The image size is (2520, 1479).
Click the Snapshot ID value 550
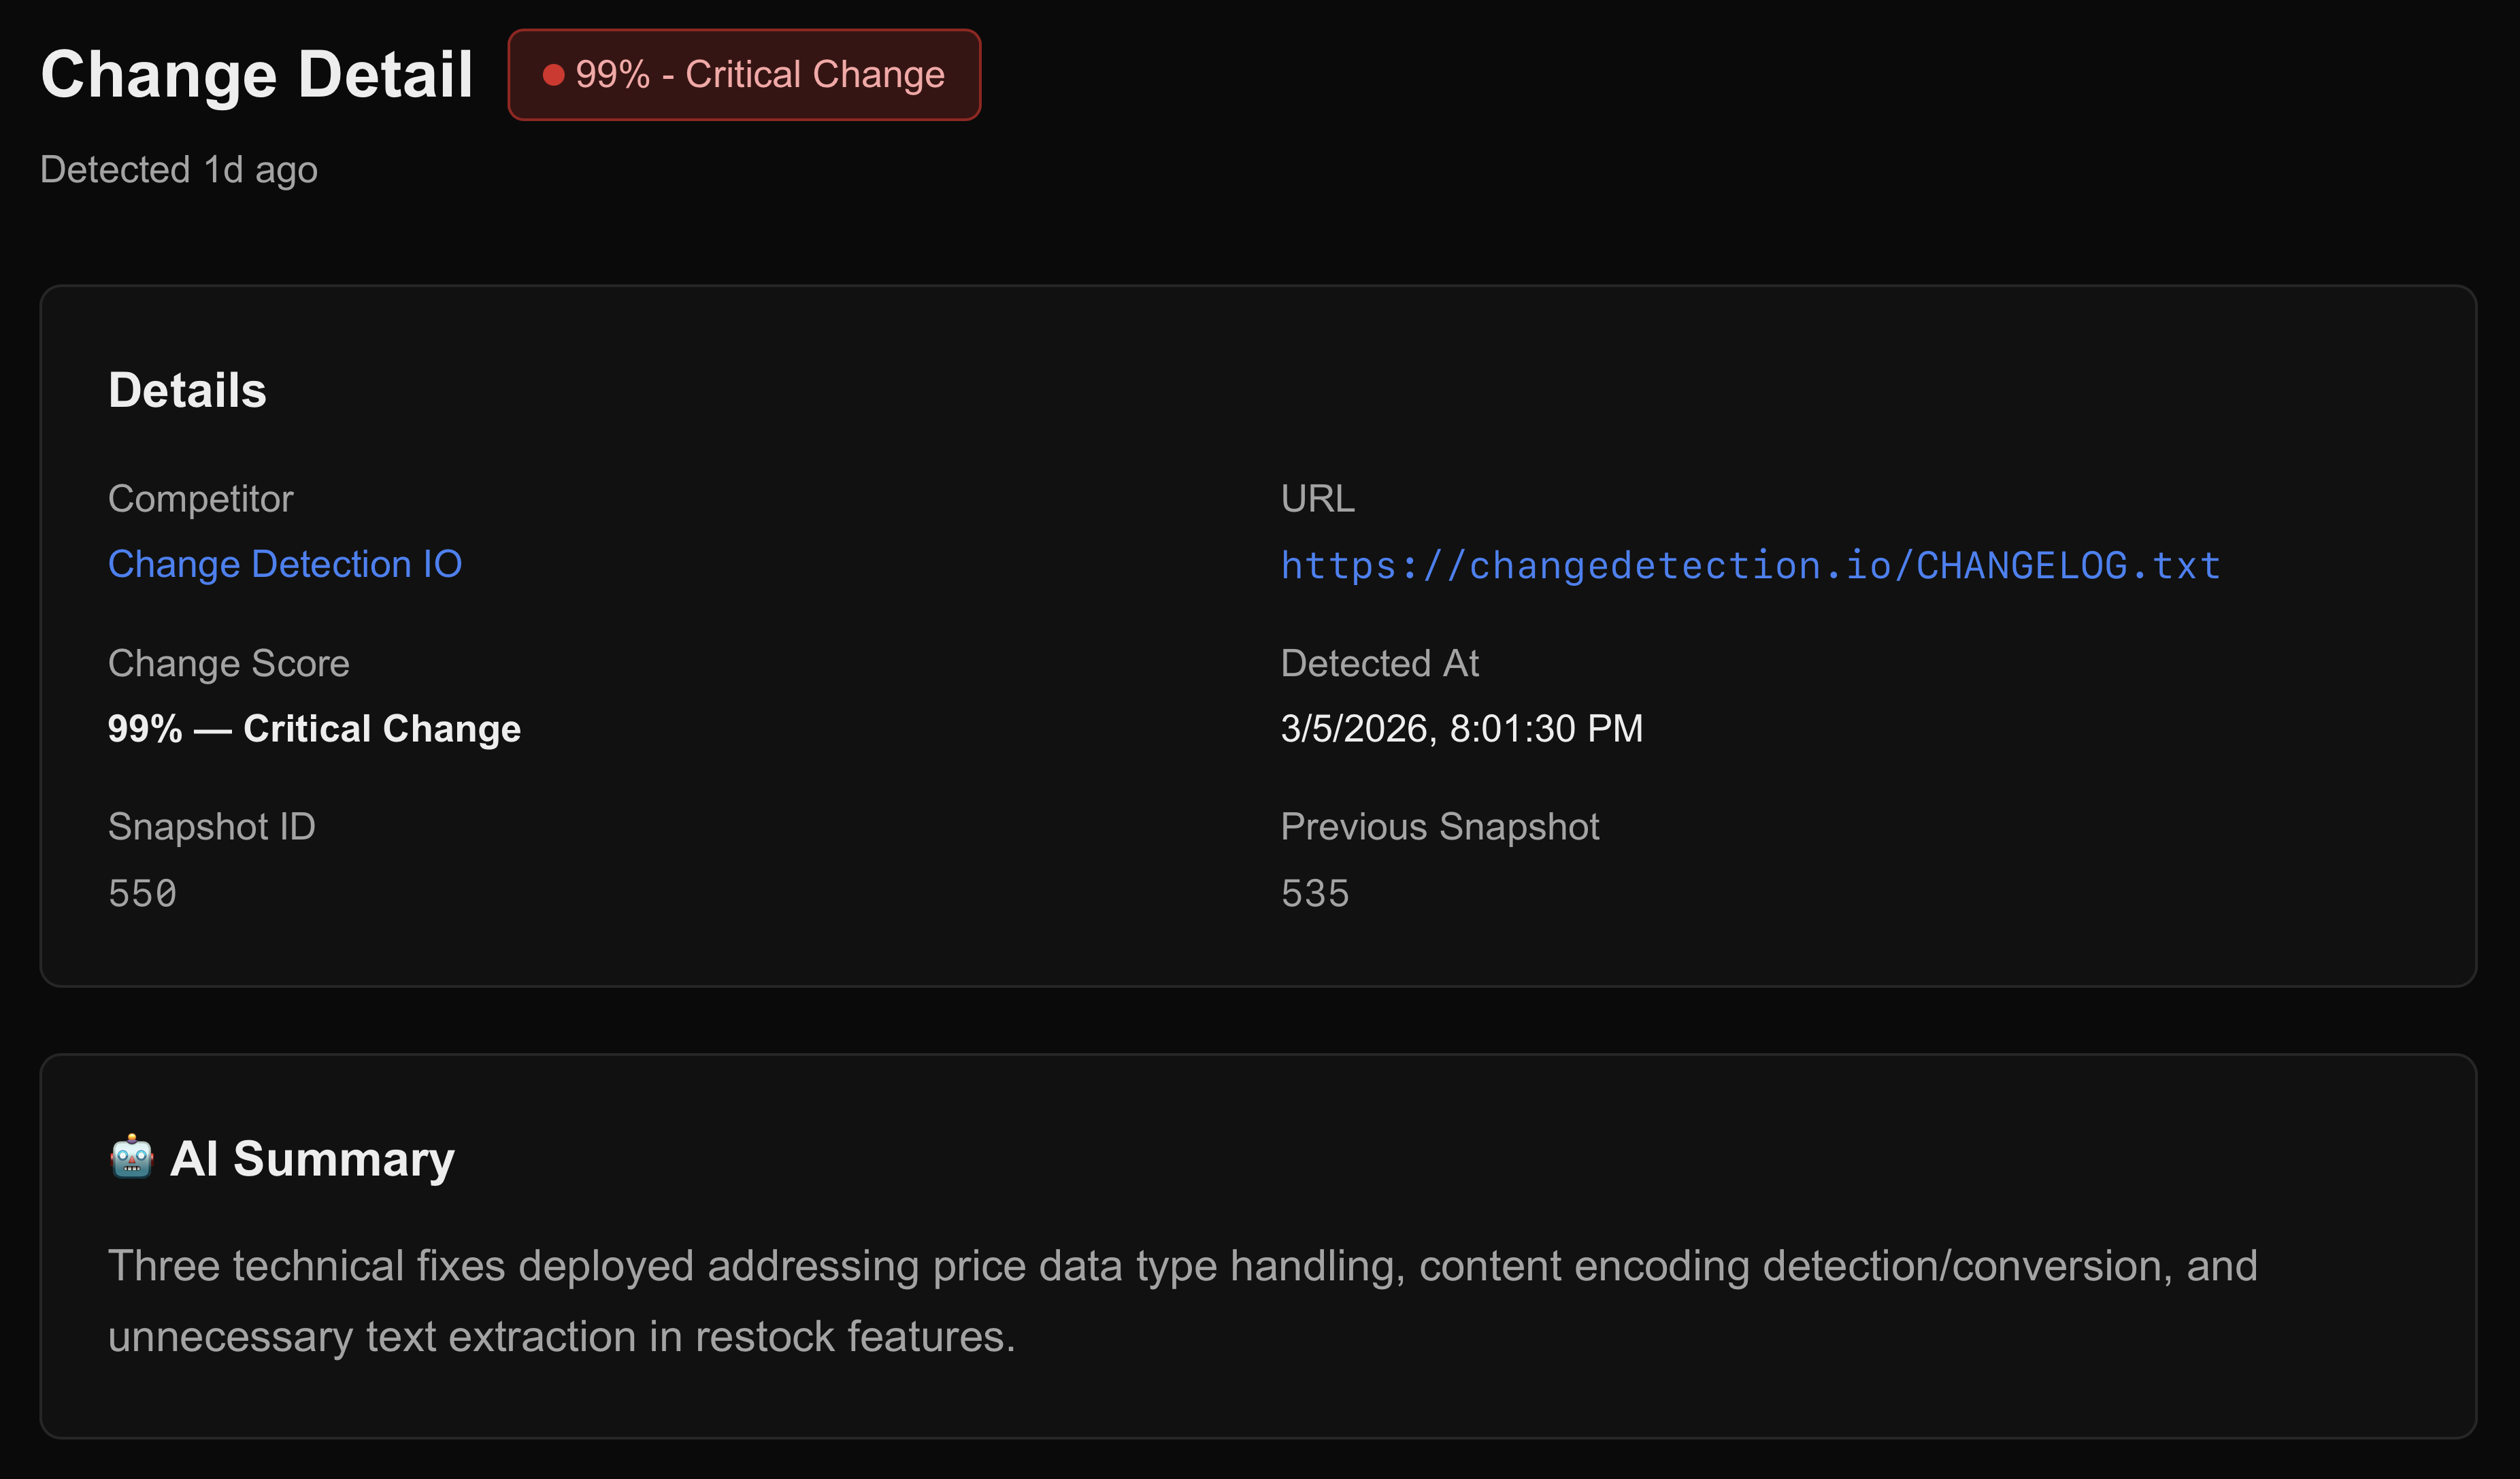[x=143, y=893]
